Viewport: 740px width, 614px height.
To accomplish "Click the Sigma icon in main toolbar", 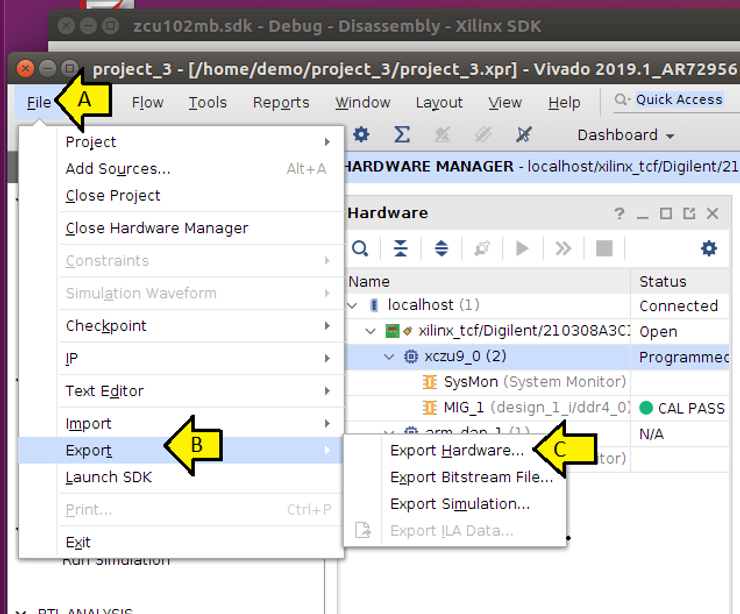I will pyautogui.click(x=402, y=134).
